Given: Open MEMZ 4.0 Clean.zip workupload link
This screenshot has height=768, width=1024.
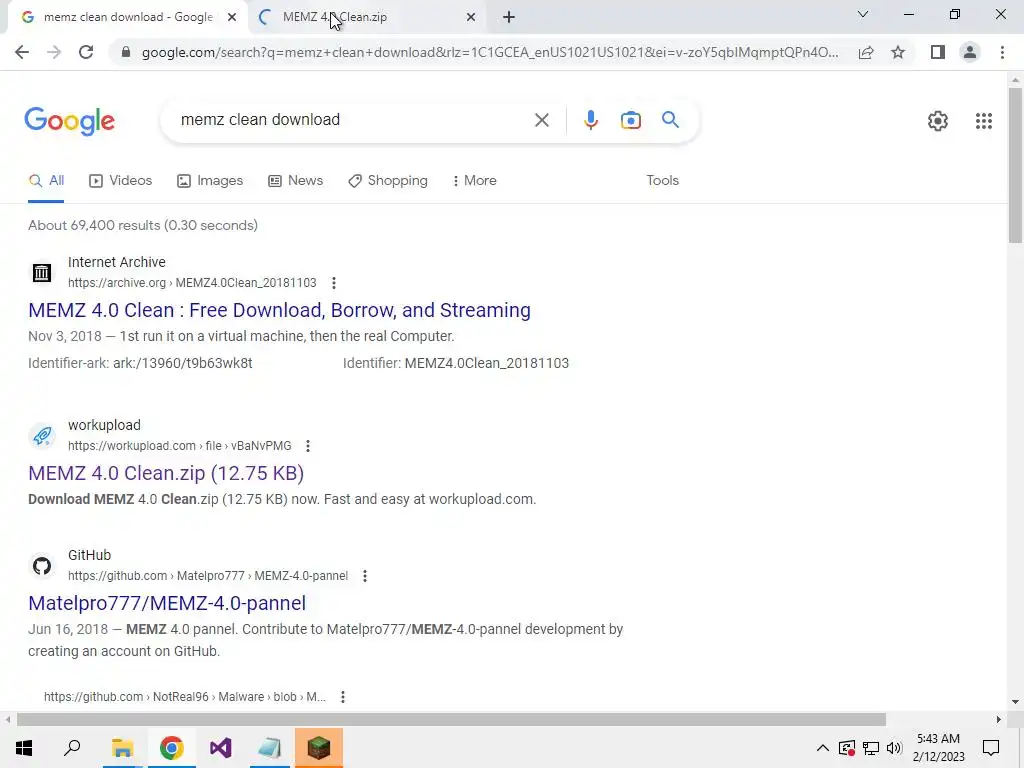Looking at the screenshot, I should pyautogui.click(x=166, y=473).
